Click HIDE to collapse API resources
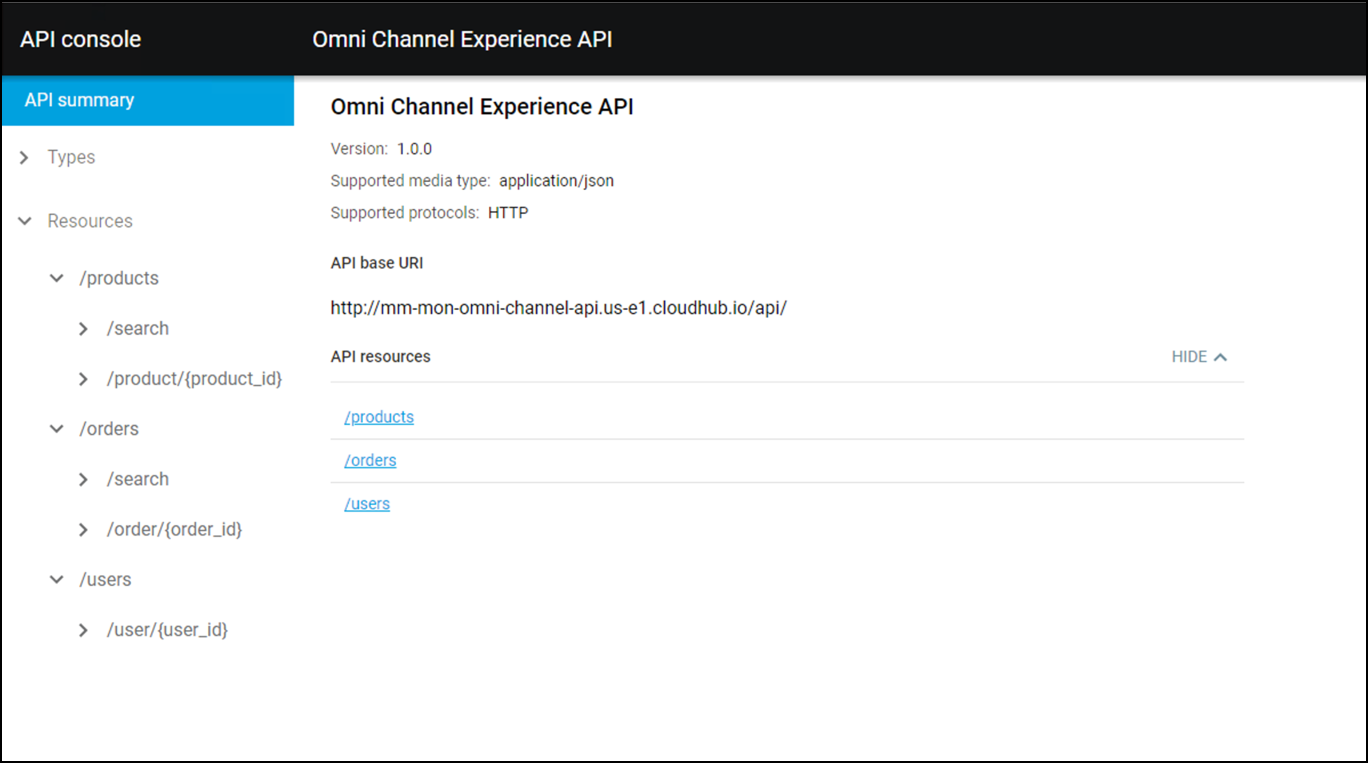The width and height of the screenshot is (1368, 763). pyautogui.click(x=1199, y=357)
